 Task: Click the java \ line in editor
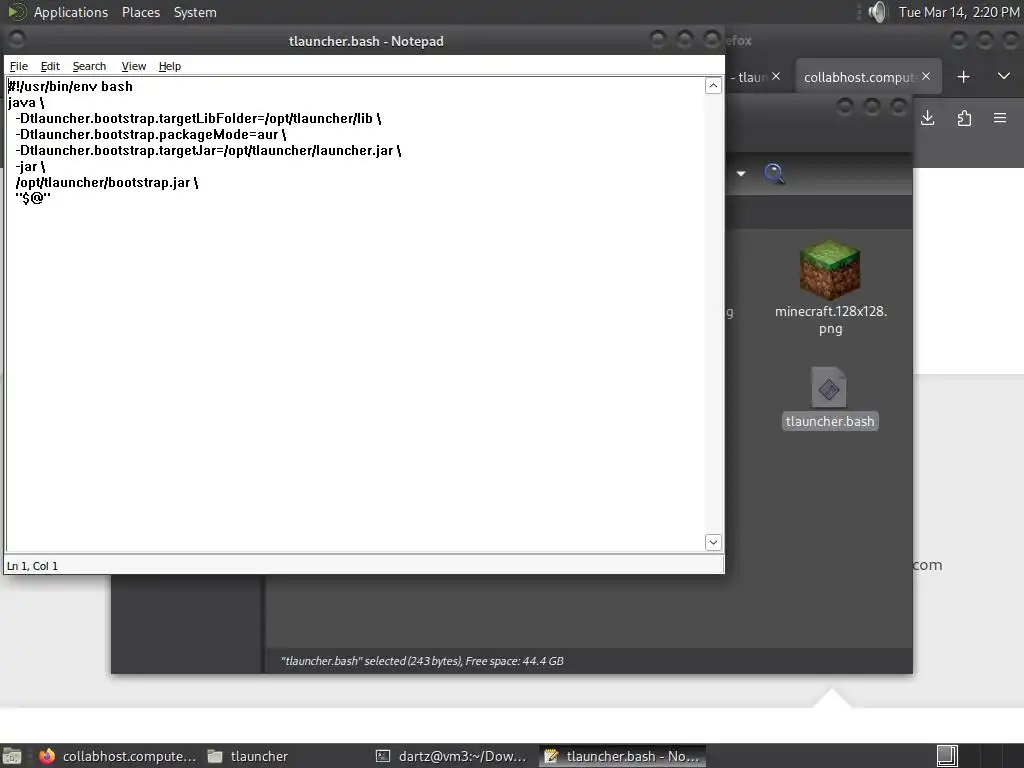pyautogui.click(x=26, y=103)
